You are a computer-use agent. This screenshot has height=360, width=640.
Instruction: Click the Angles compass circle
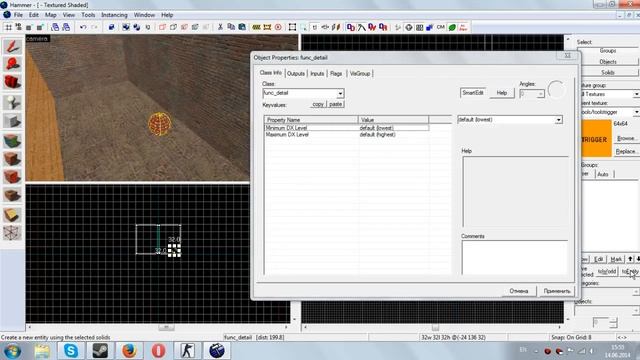(x=556, y=89)
